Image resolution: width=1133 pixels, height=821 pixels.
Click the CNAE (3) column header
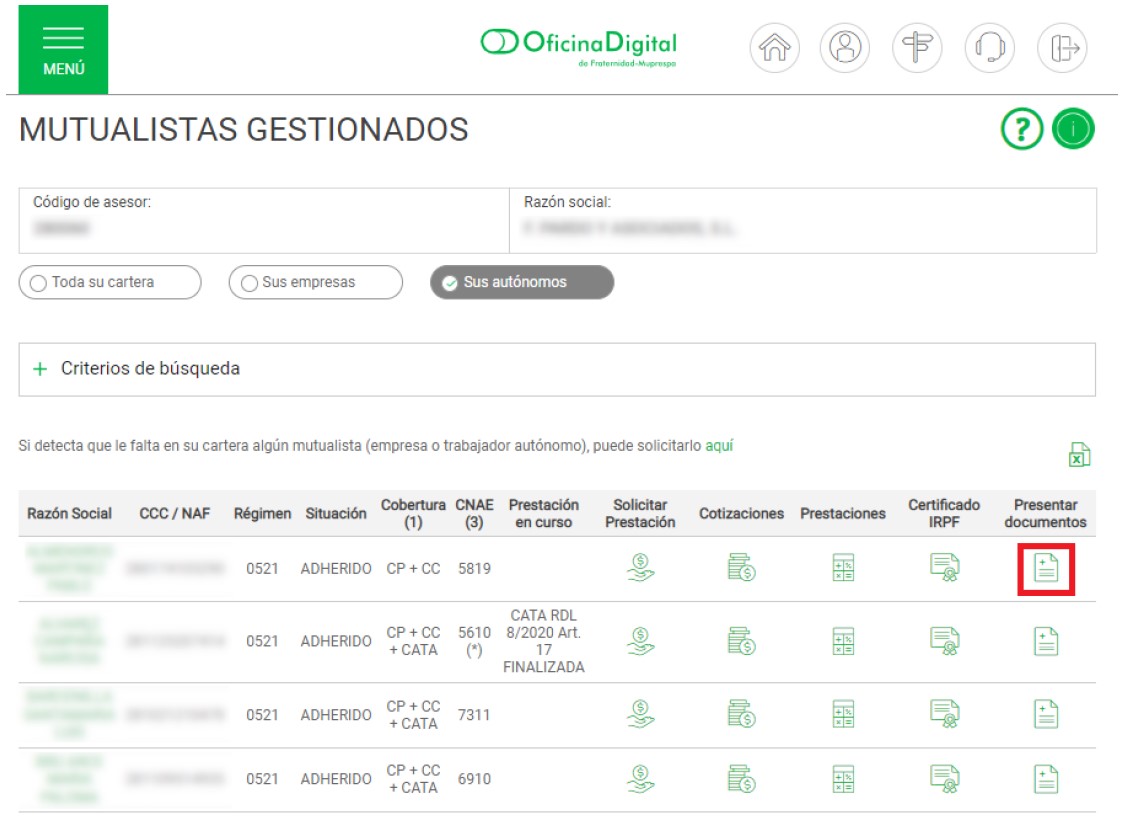pos(474,513)
